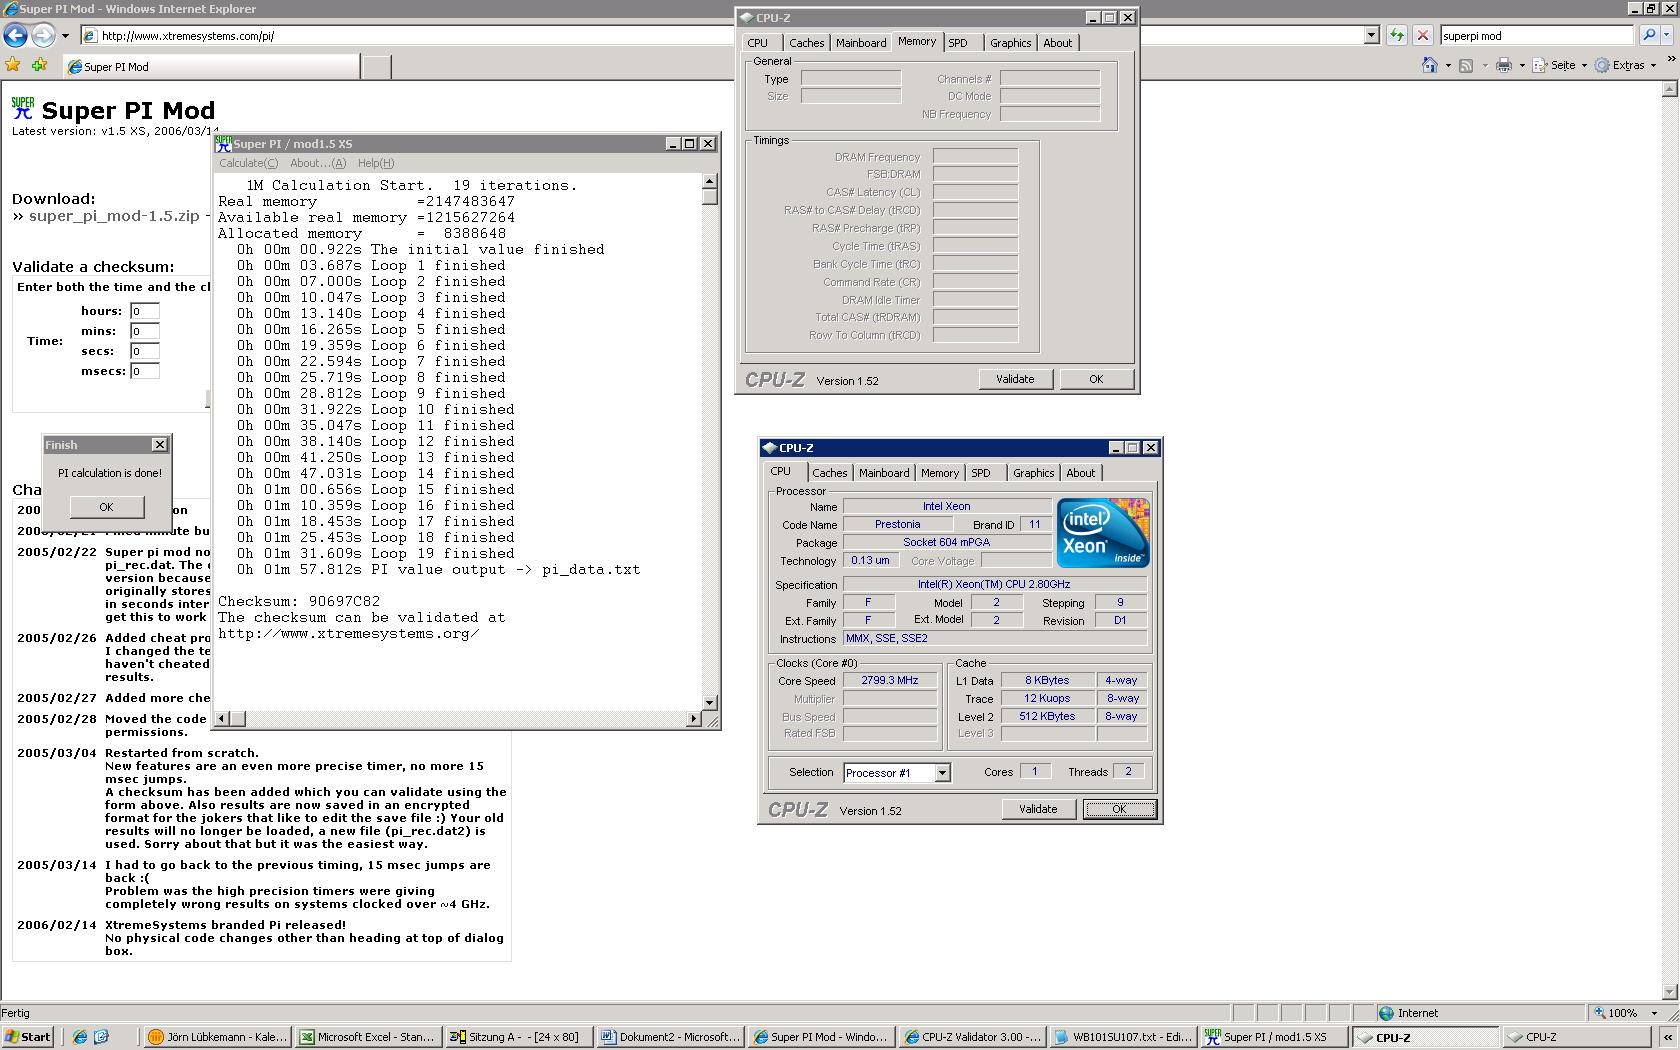Open Caches tab in lower CPU-Z window
1680x1050 pixels.
pyautogui.click(x=830, y=473)
